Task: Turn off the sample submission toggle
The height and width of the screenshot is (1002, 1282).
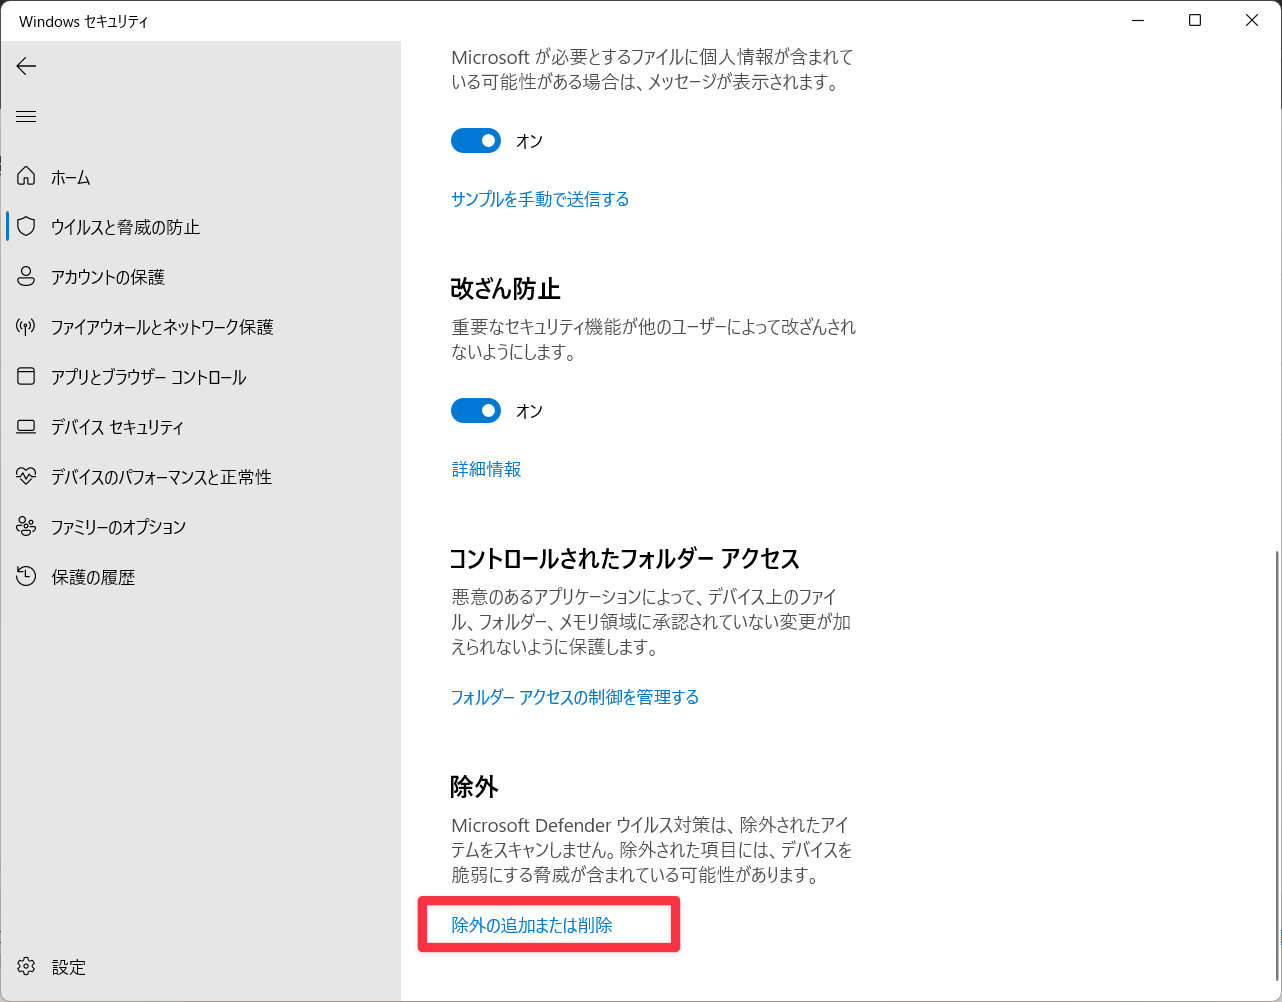Action: tap(476, 141)
